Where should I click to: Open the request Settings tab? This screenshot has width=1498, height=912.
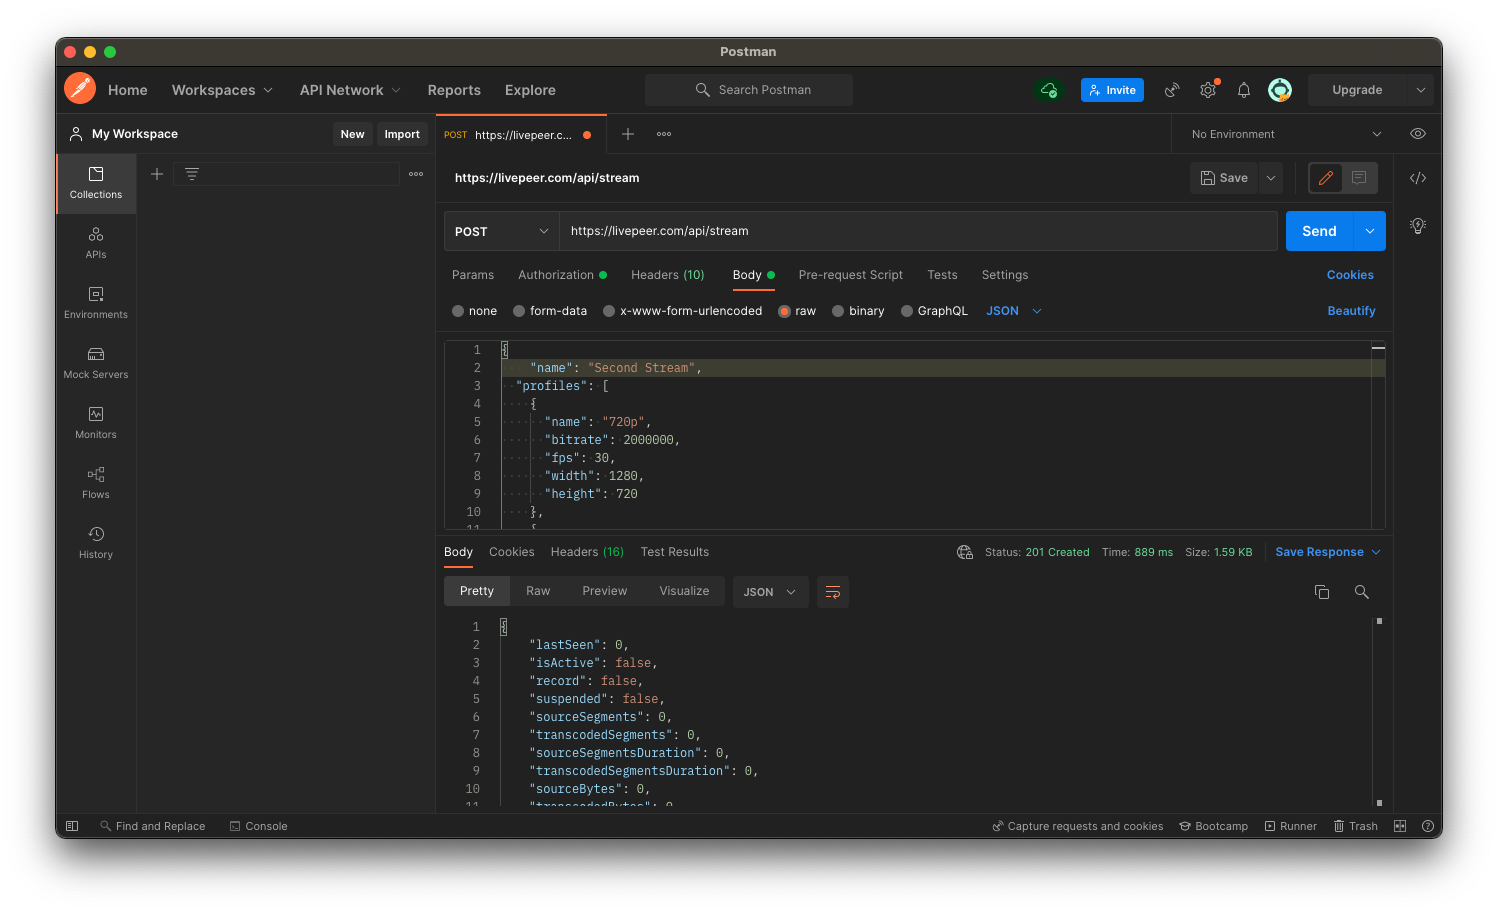click(x=1005, y=275)
